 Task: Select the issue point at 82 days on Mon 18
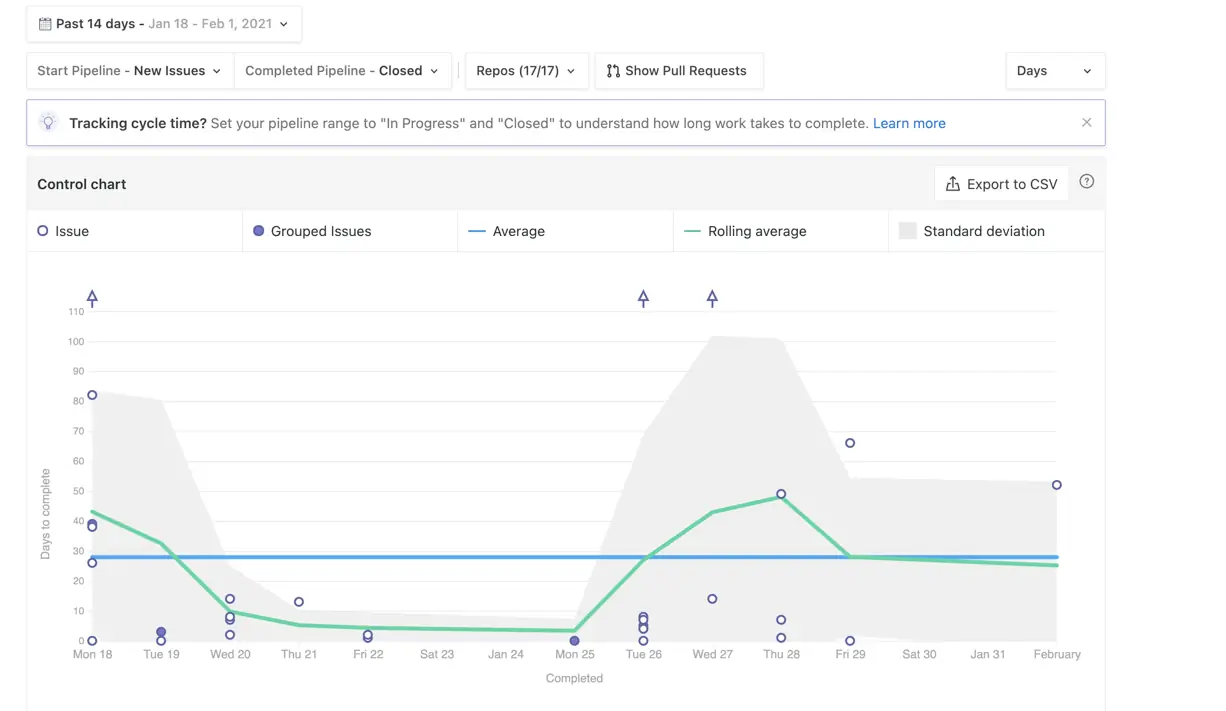pos(92,395)
